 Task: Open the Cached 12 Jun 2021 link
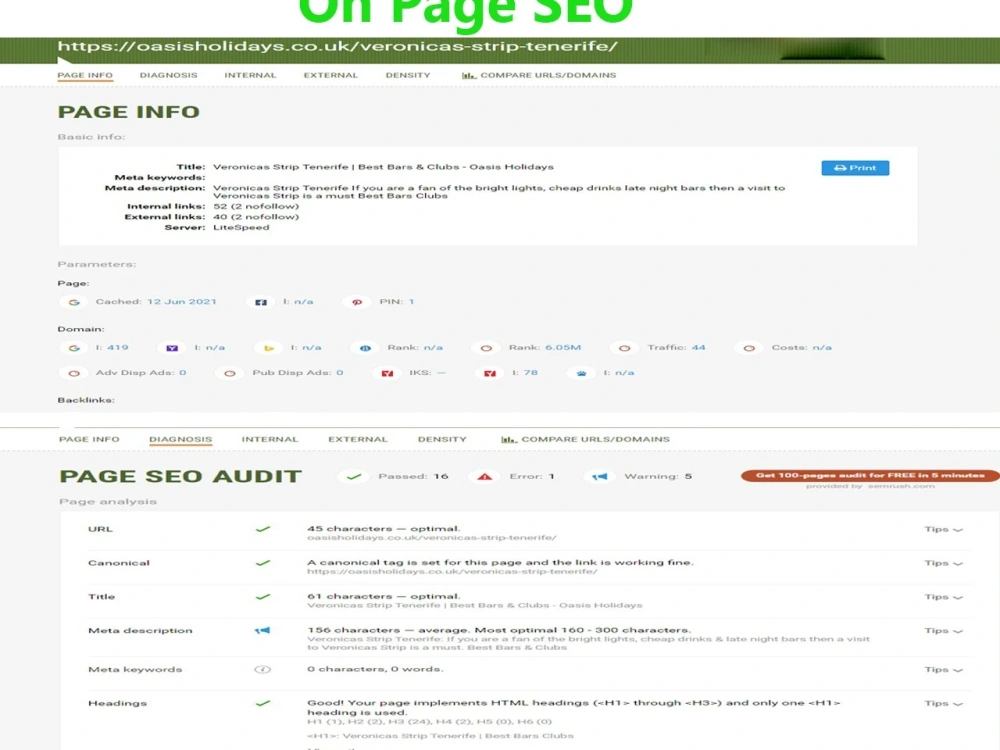(x=182, y=302)
